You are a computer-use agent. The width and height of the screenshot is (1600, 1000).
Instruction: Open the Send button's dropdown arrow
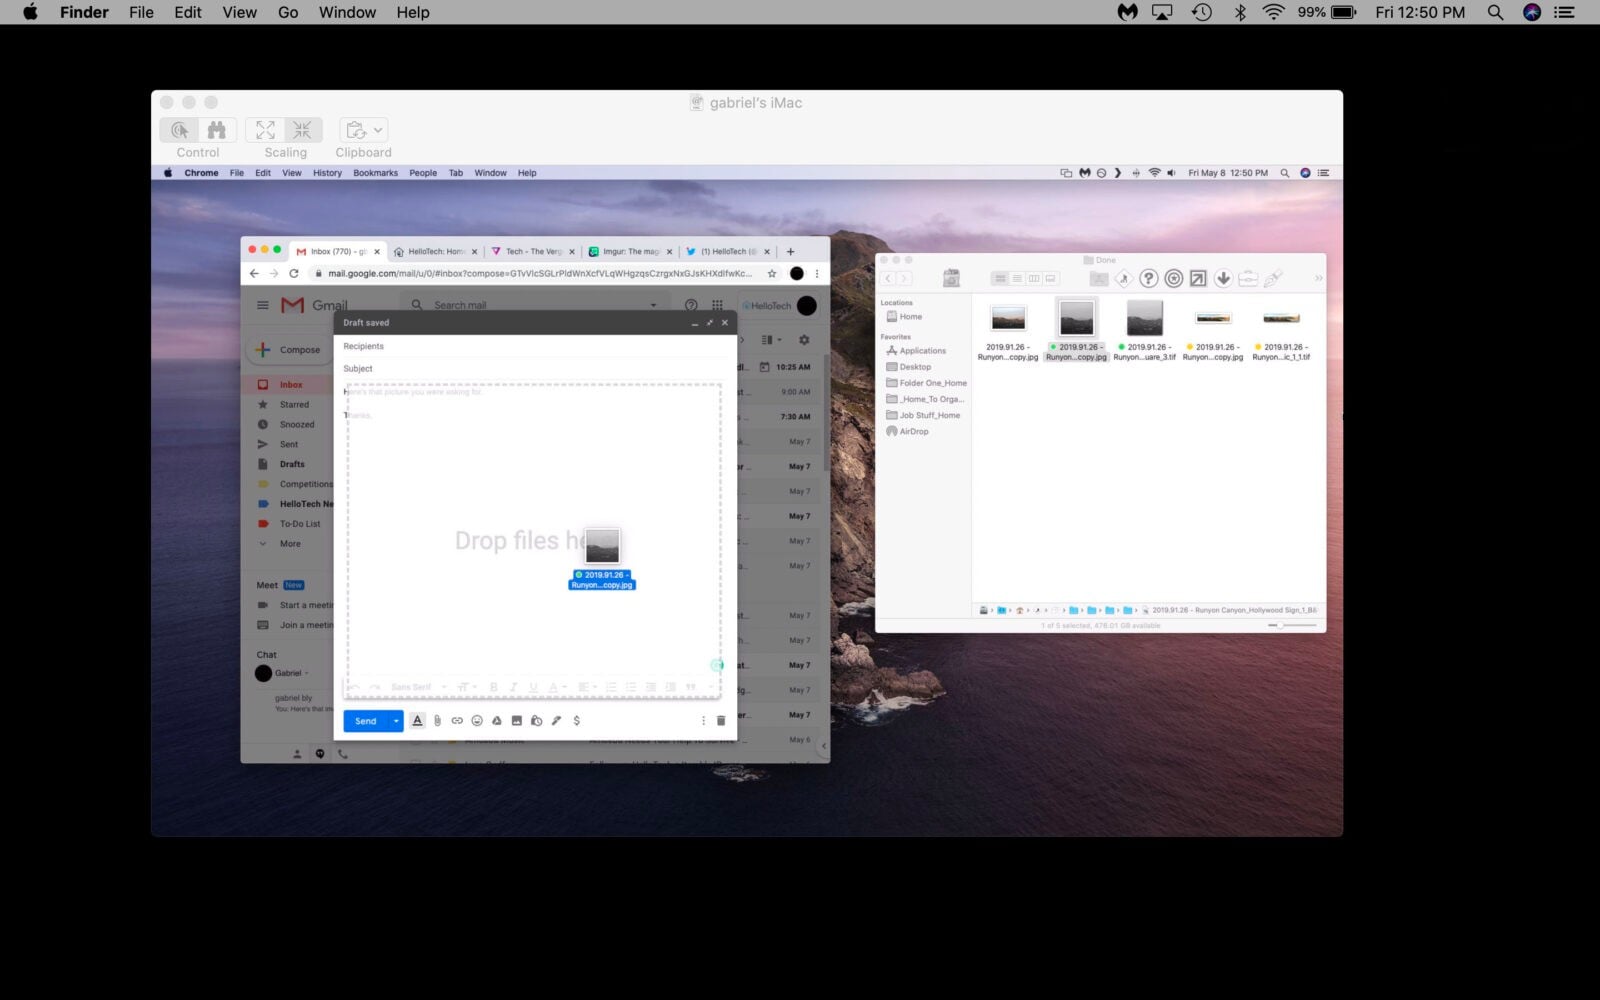pos(396,720)
